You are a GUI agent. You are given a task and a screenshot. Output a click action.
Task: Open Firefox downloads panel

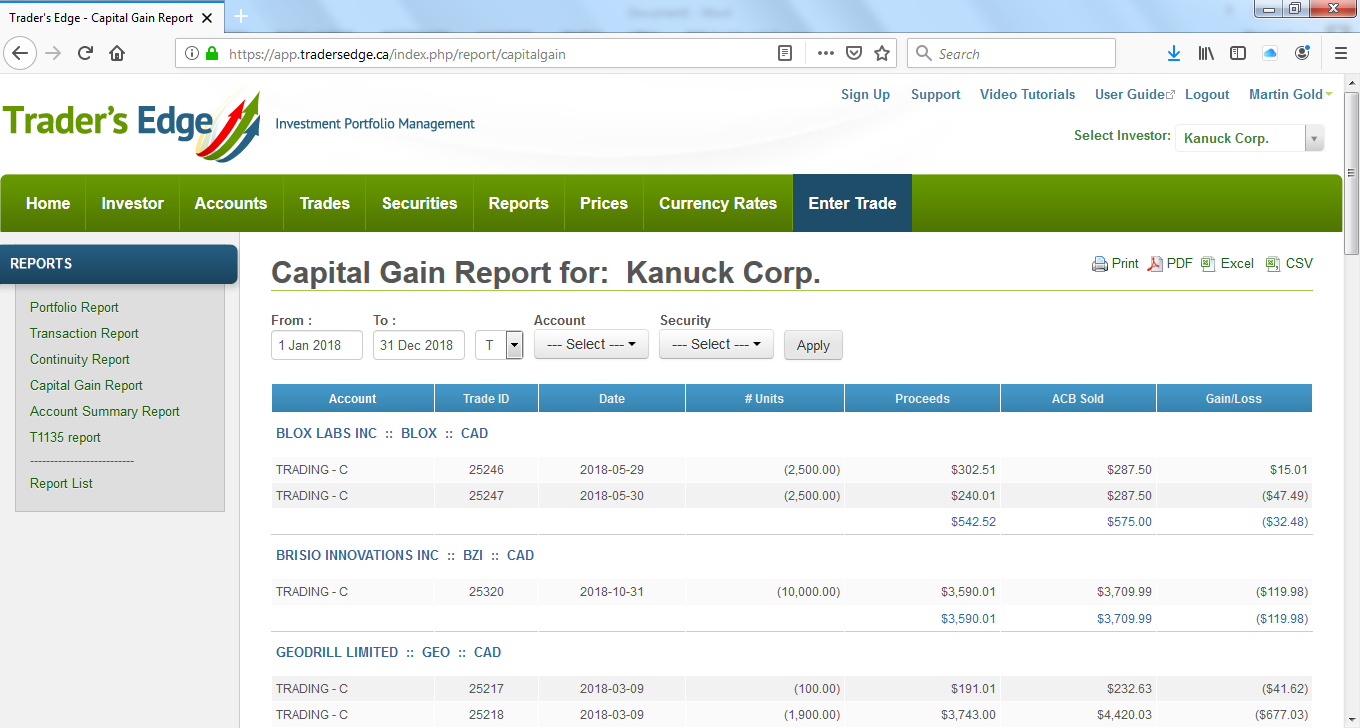1174,54
